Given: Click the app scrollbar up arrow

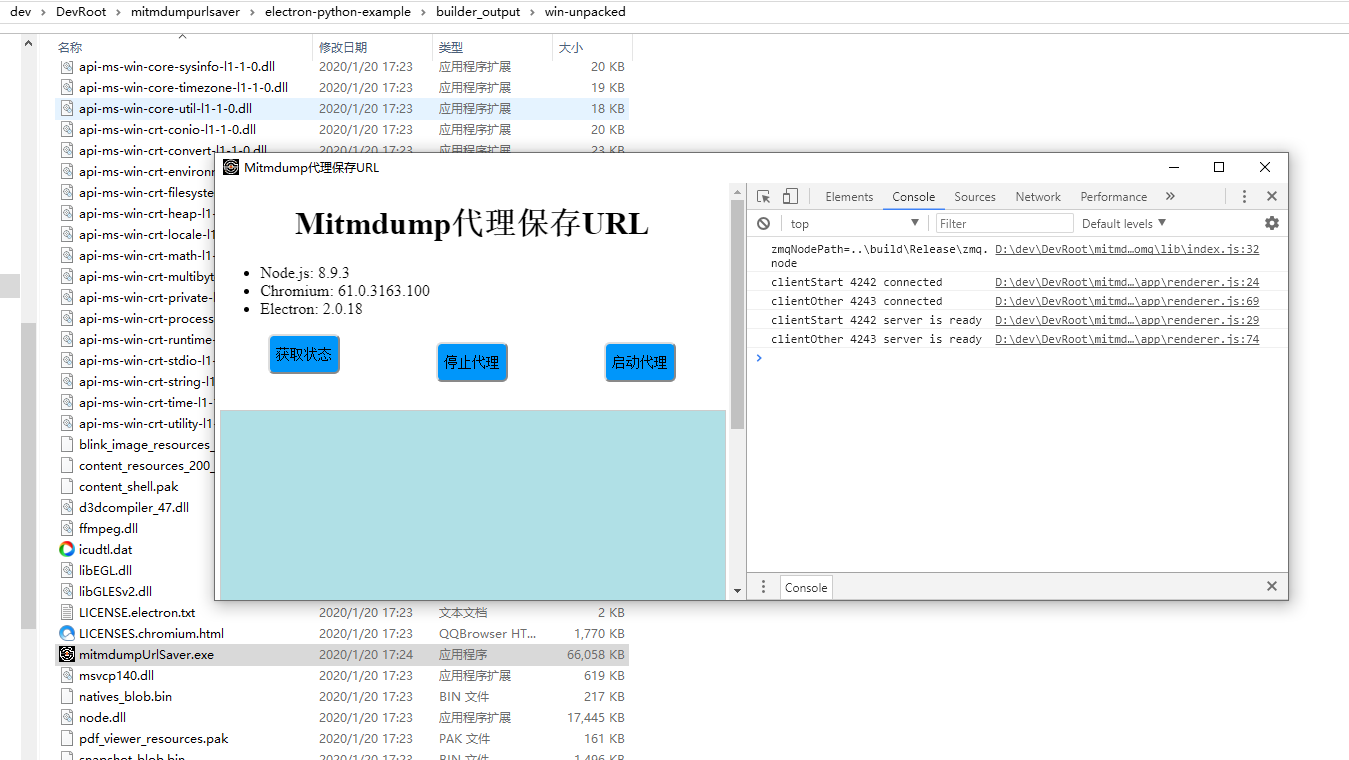Looking at the screenshot, I should click(738, 191).
